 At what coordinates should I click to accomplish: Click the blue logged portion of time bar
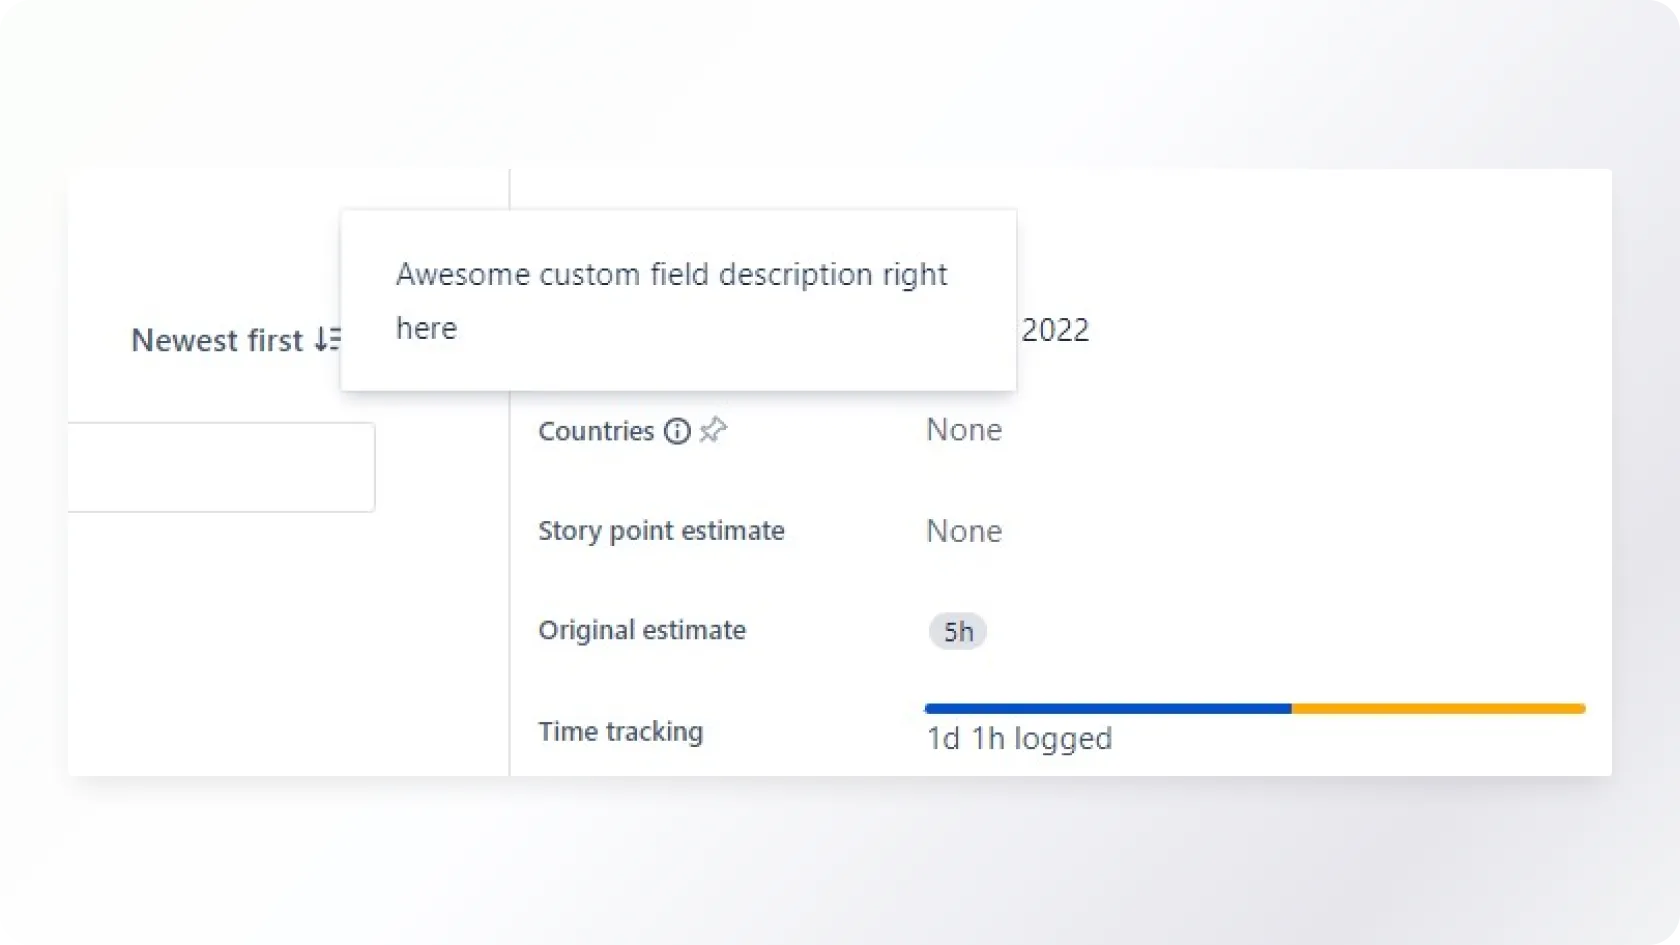[1108, 709]
